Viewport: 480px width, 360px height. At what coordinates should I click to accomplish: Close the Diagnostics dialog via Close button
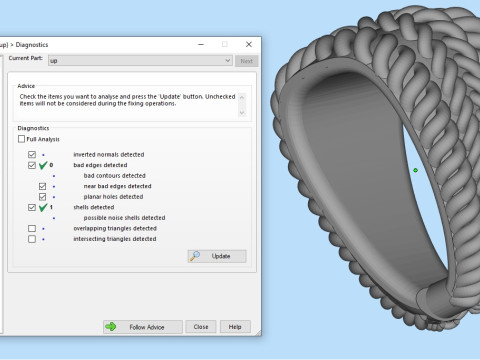pos(201,327)
